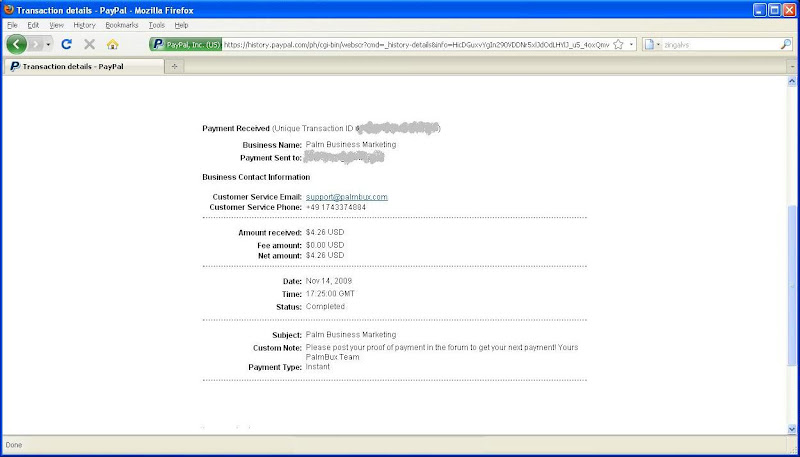Click the phone number +49 1743374884
This screenshot has height=457, width=800.
coord(336,208)
